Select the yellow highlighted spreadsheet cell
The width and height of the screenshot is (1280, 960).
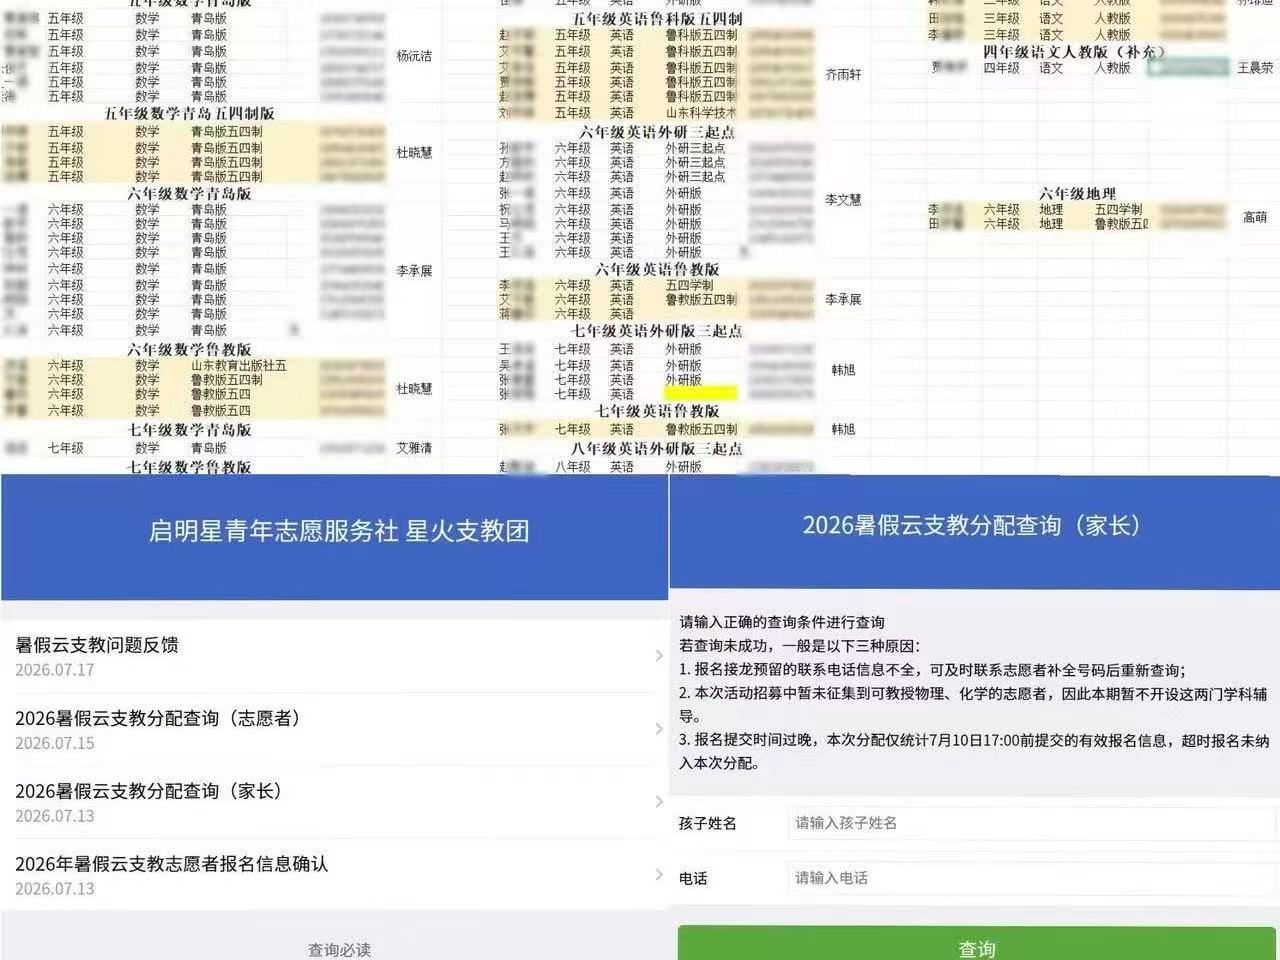[700, 394]
